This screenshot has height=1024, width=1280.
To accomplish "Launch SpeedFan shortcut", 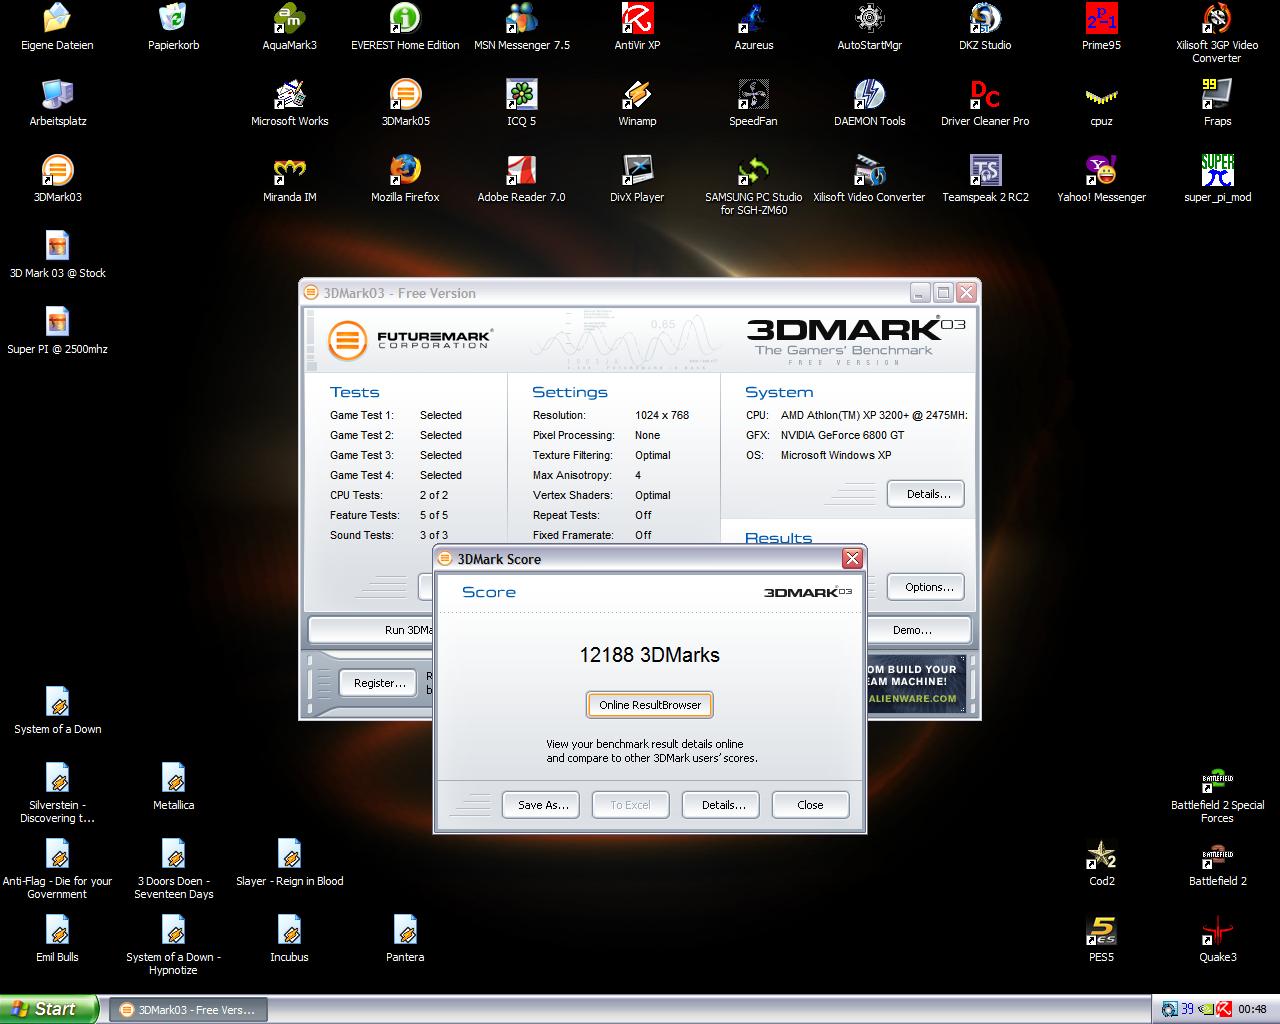I will pyautogui.click(x=753, y=103).
